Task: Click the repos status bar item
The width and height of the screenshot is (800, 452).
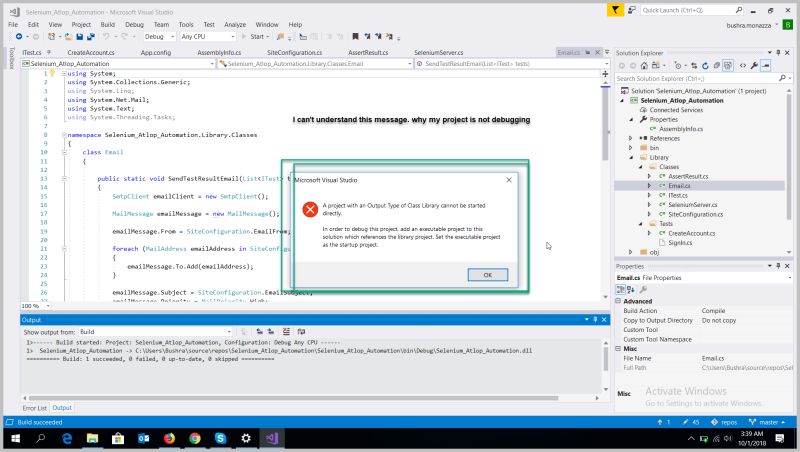Action: [x=724, y=422]
